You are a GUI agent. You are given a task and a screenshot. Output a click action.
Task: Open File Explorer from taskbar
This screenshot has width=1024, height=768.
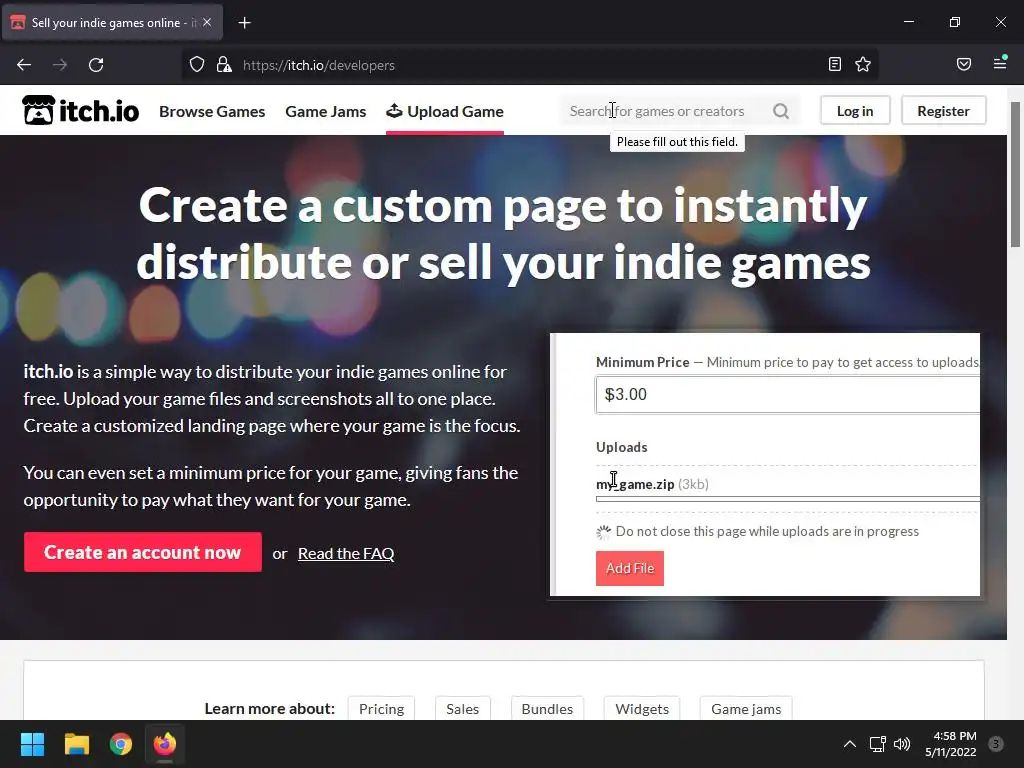pyautogui.click(x=76, y=744)
